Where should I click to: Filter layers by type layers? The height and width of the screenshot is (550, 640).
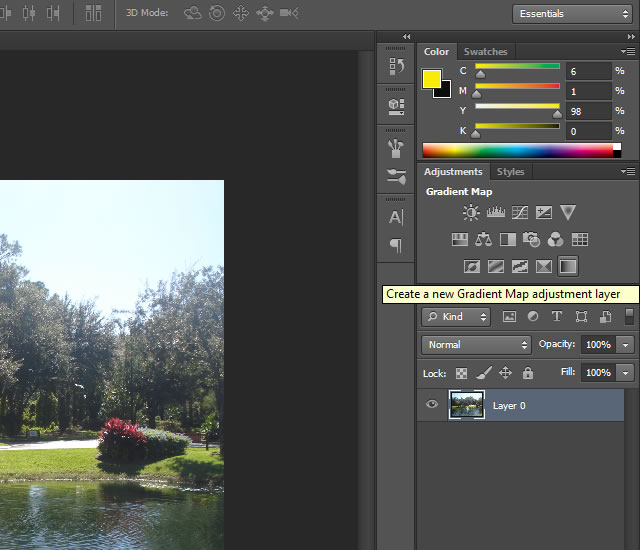(557, 317)
